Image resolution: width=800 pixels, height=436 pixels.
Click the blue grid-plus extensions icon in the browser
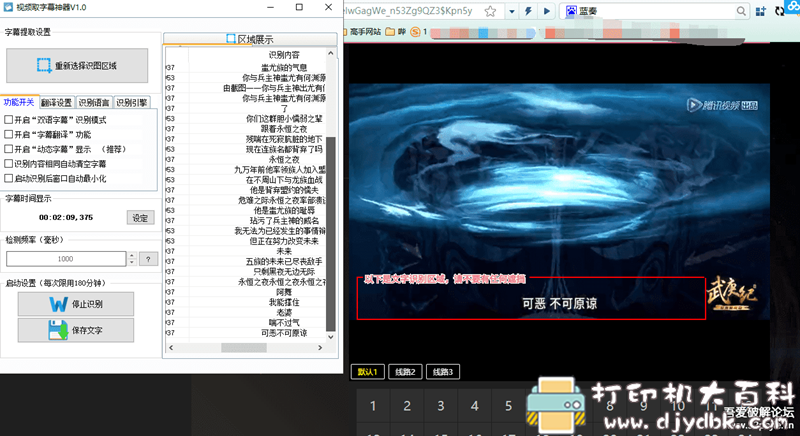pos(761,11)
